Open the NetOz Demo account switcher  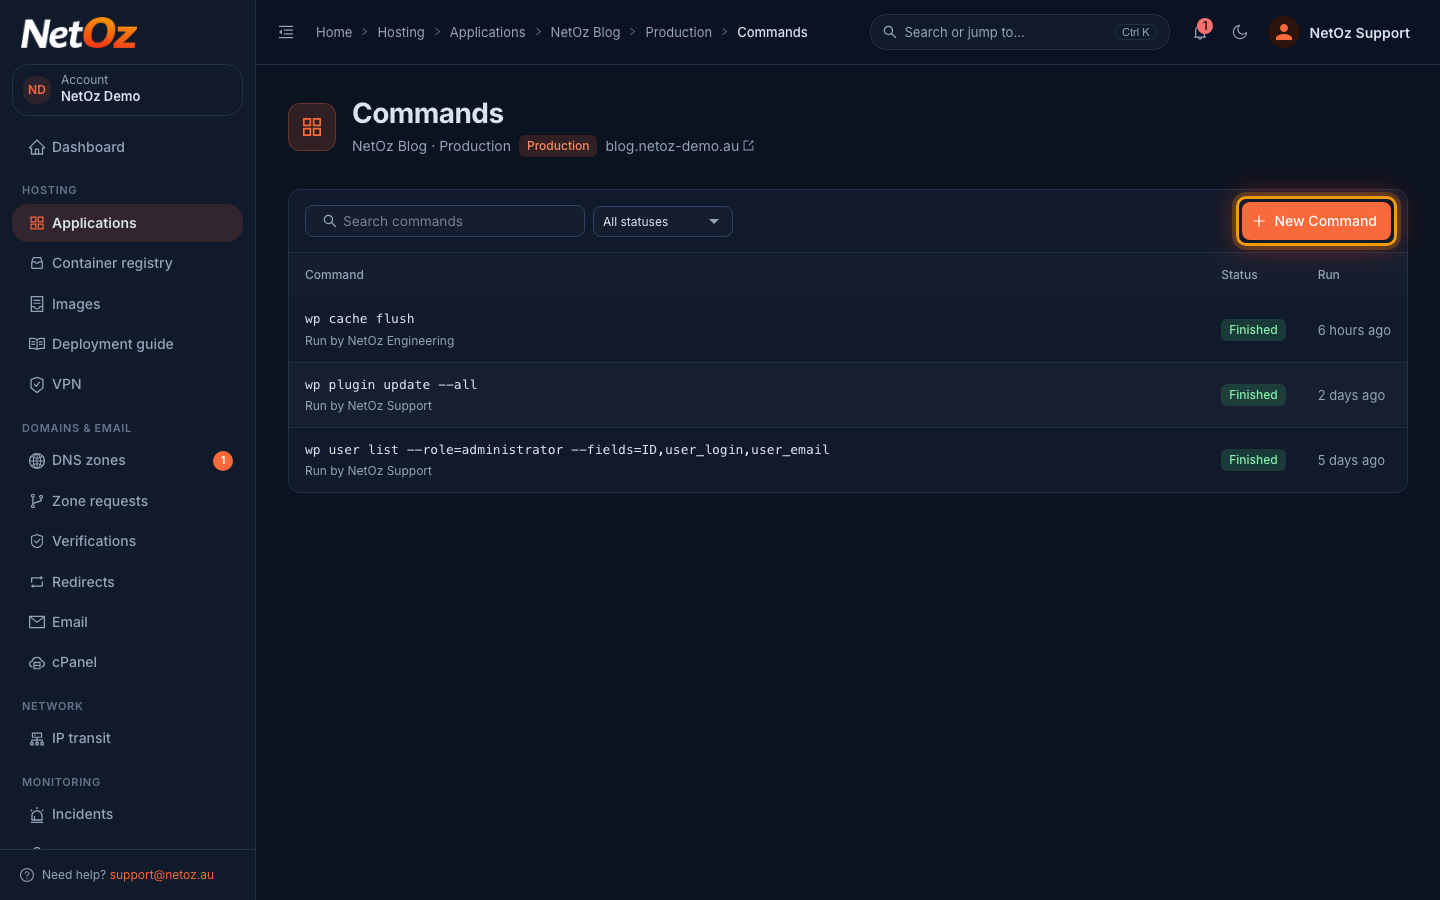point(127,90)
